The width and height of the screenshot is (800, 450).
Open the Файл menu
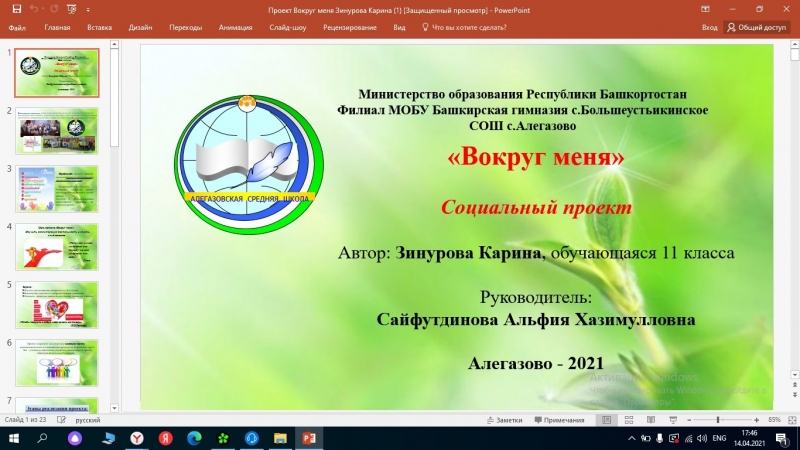(x=17, y=28)
